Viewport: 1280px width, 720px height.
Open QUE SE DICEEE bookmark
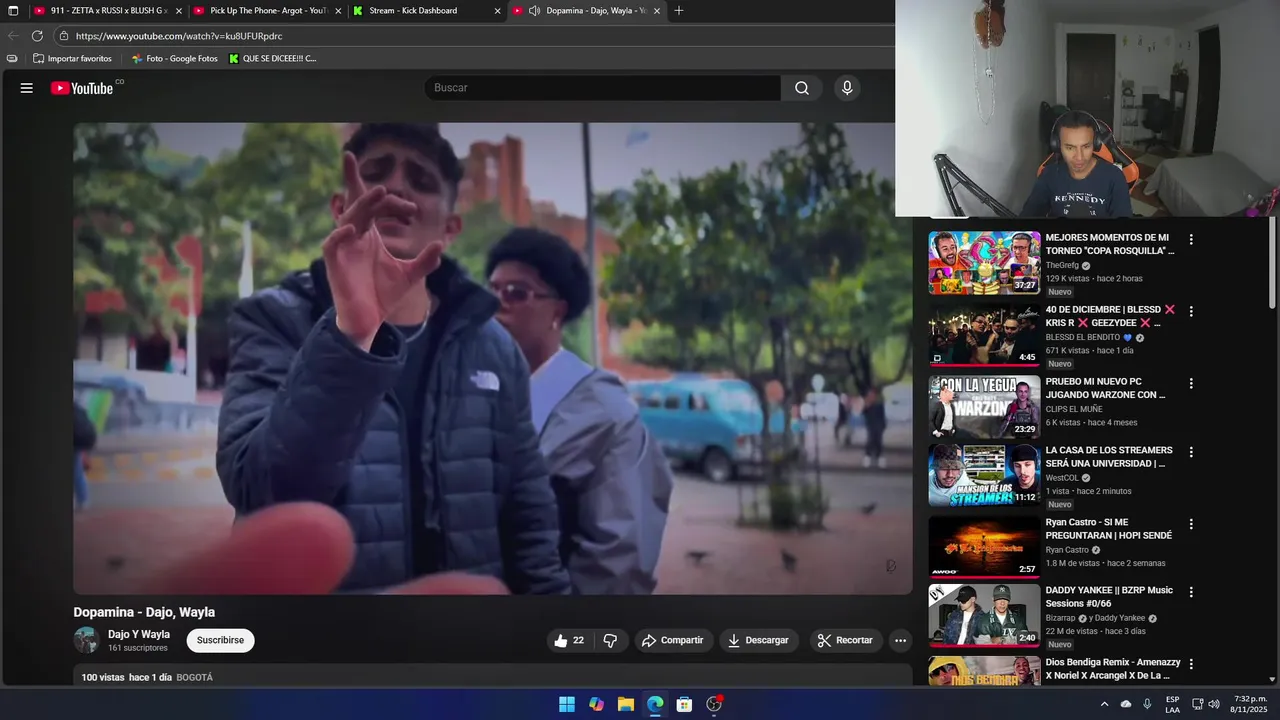272,59
